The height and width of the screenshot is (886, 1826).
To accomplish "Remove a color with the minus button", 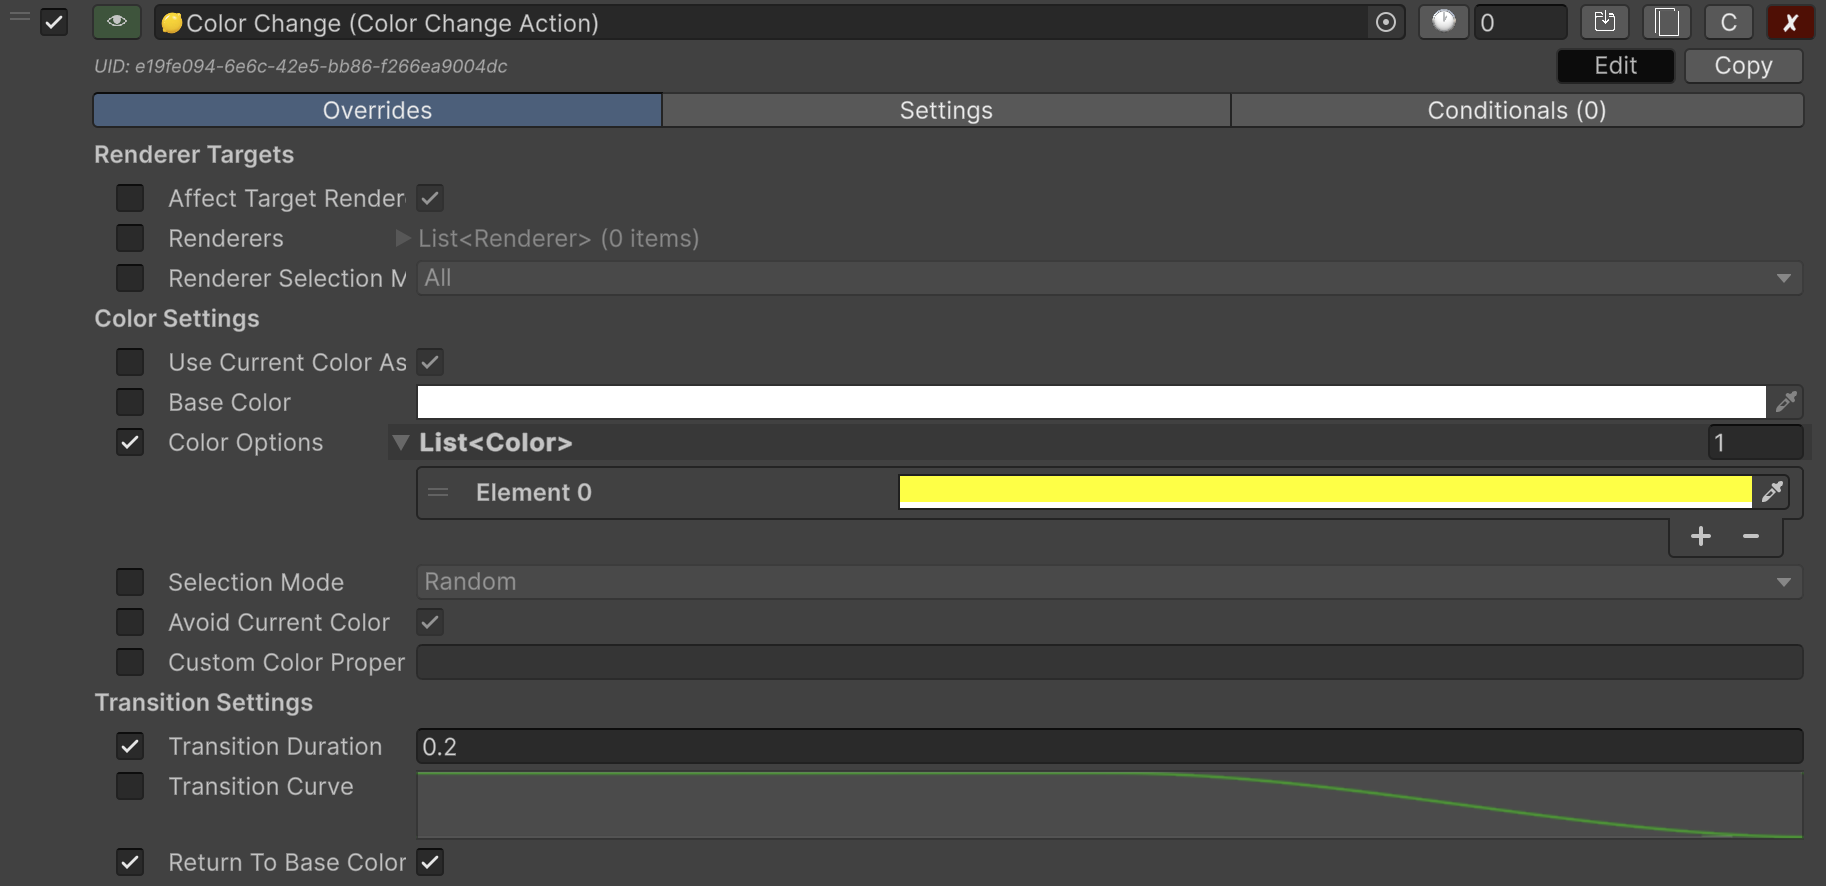I will coord(1750,537).
